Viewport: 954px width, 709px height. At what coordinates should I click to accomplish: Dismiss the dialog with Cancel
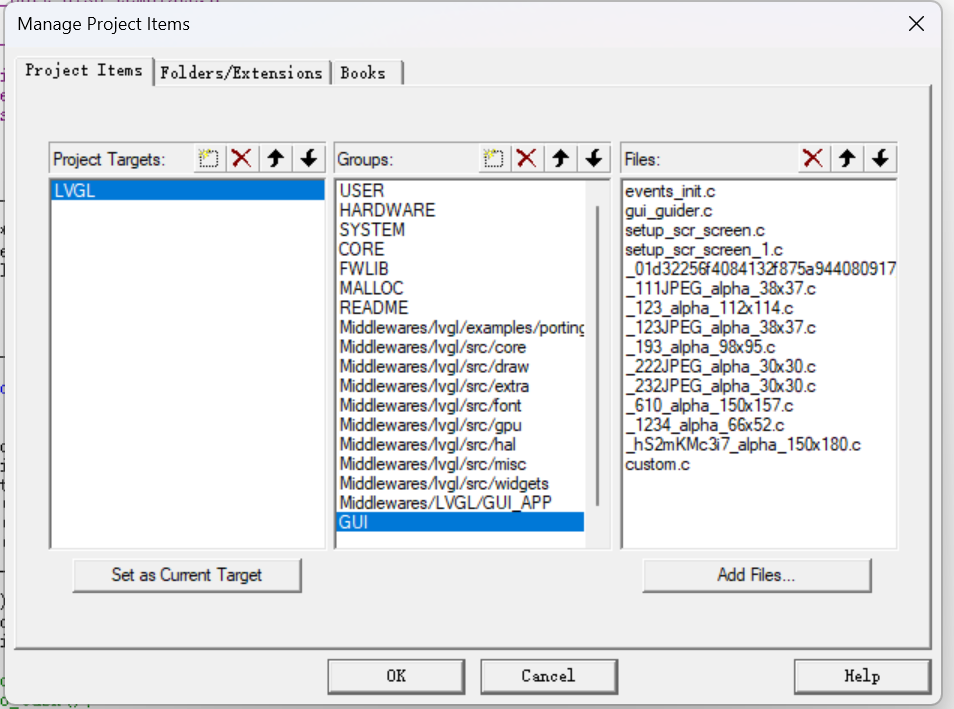[x=548, y=676]
